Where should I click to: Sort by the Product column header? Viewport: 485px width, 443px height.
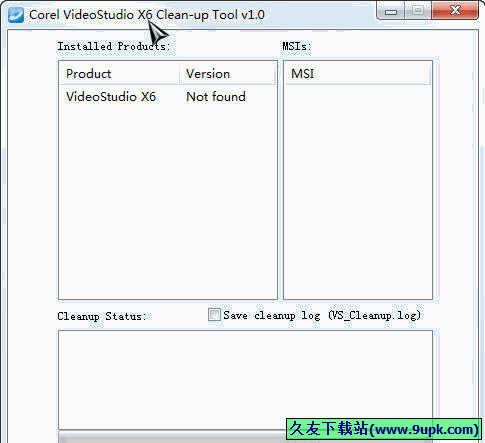(x=119, y=74)
